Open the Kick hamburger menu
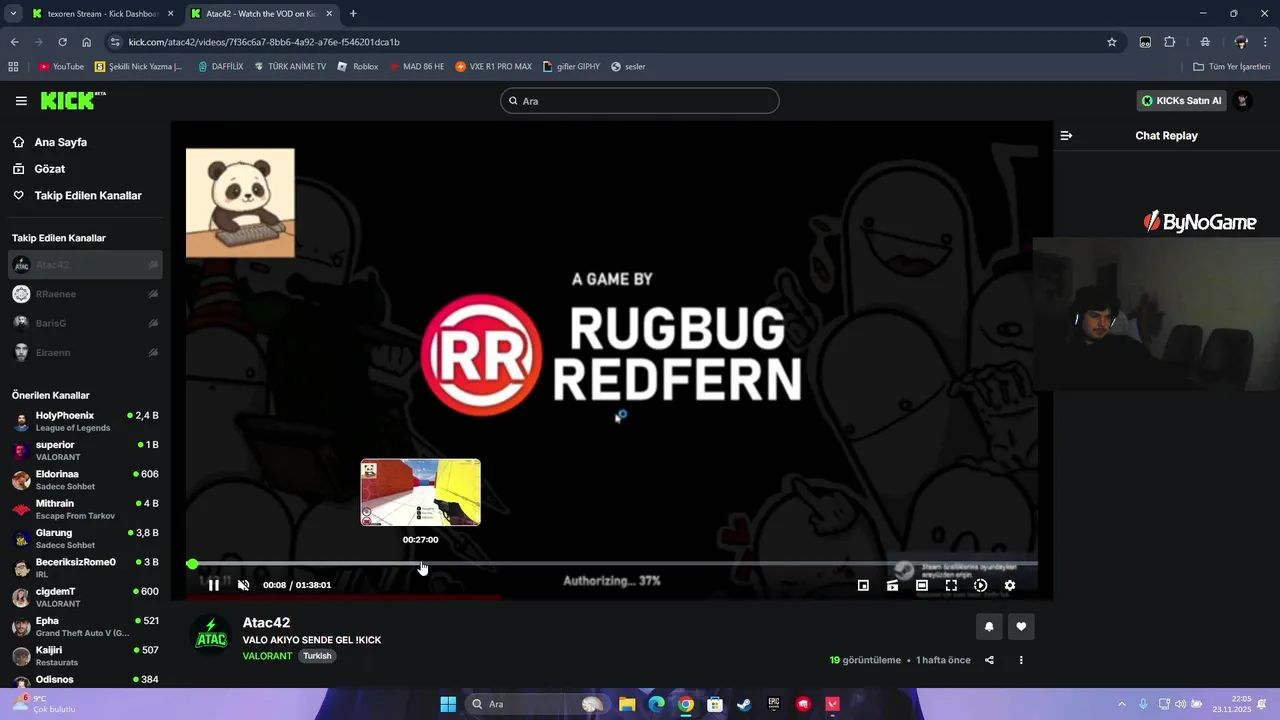1280x720 pixels. click(21, 101)
